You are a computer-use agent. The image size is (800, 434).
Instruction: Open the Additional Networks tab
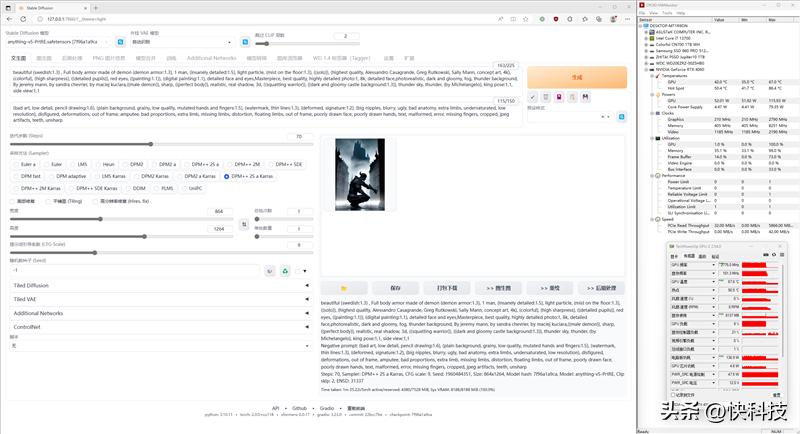tap(211, 58)
